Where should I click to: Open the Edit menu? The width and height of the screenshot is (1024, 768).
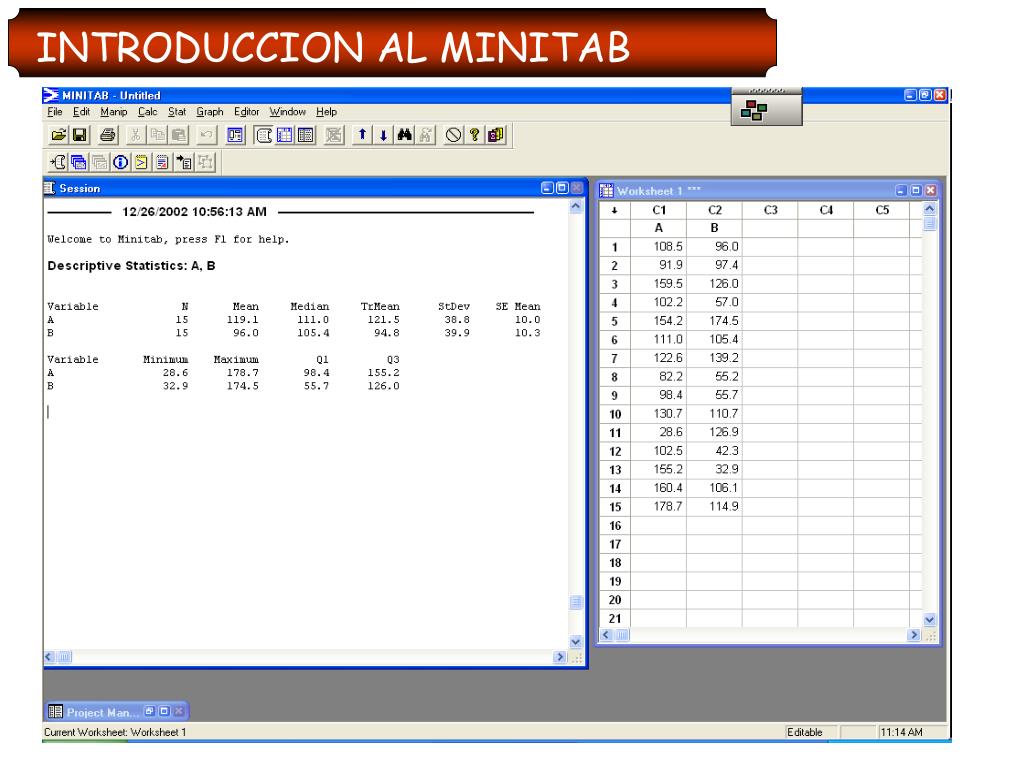[81, 112]
